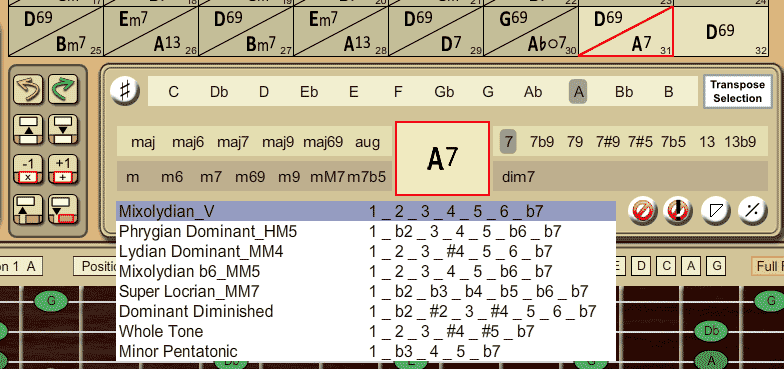The image size is (784, 369).
Task: Select root note E
Action: [x=354, y=92]
